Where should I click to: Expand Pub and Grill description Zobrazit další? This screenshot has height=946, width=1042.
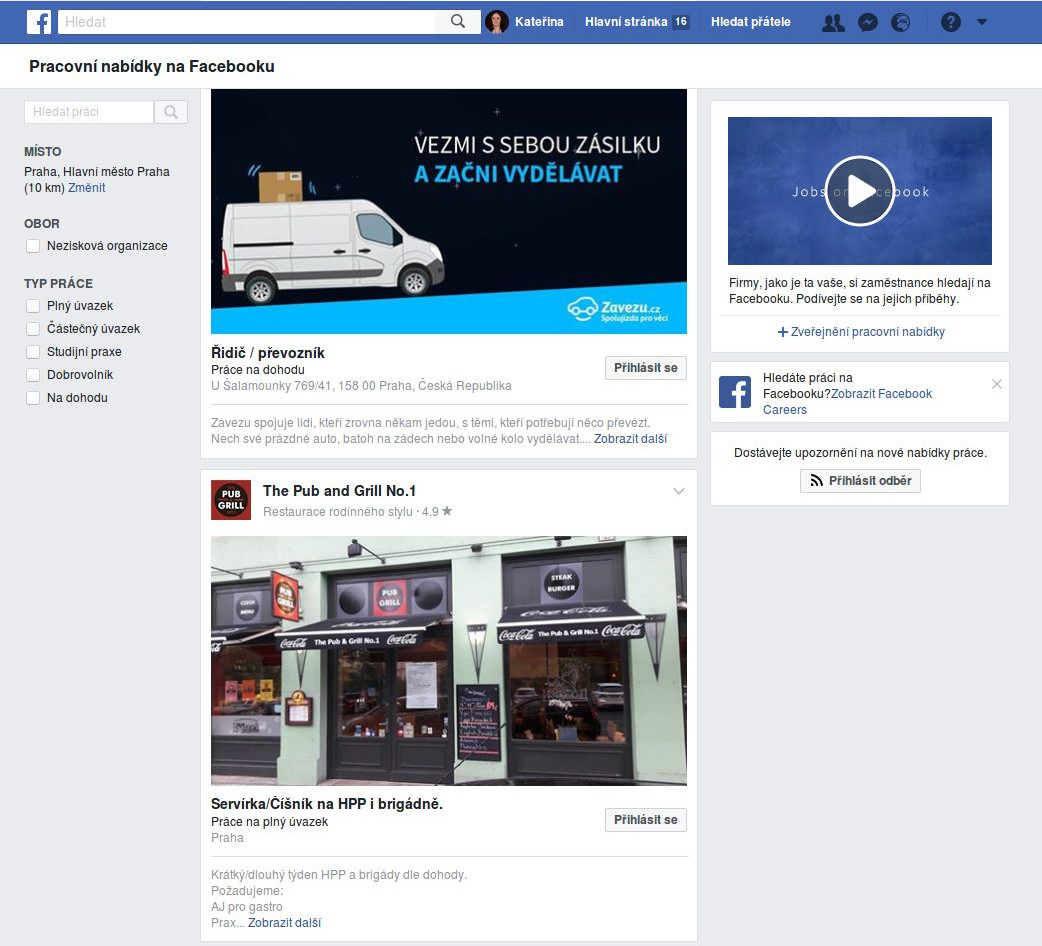[284, 923]
